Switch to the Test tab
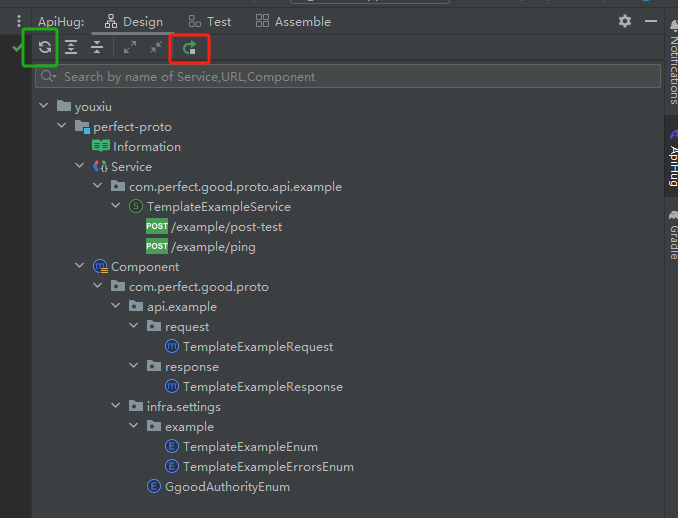This screenshot has height=518, width=678. [x=210, y=22]
